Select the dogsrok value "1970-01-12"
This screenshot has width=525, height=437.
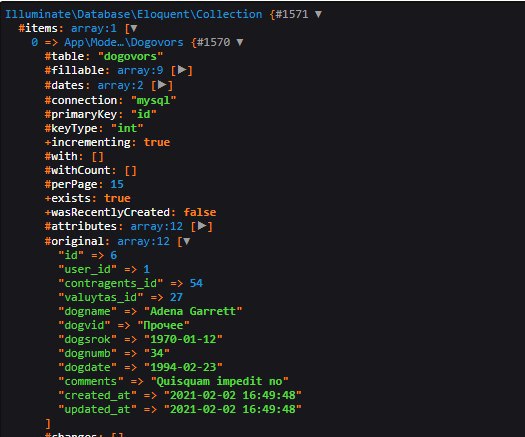pos(183,339)
